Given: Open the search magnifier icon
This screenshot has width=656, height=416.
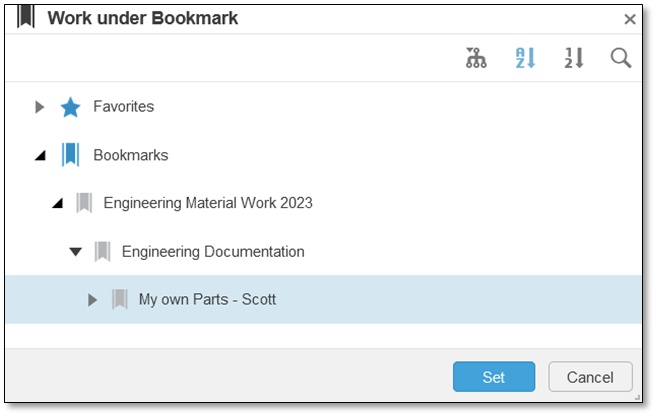Looking at the screenshot, I should point(621,58).
